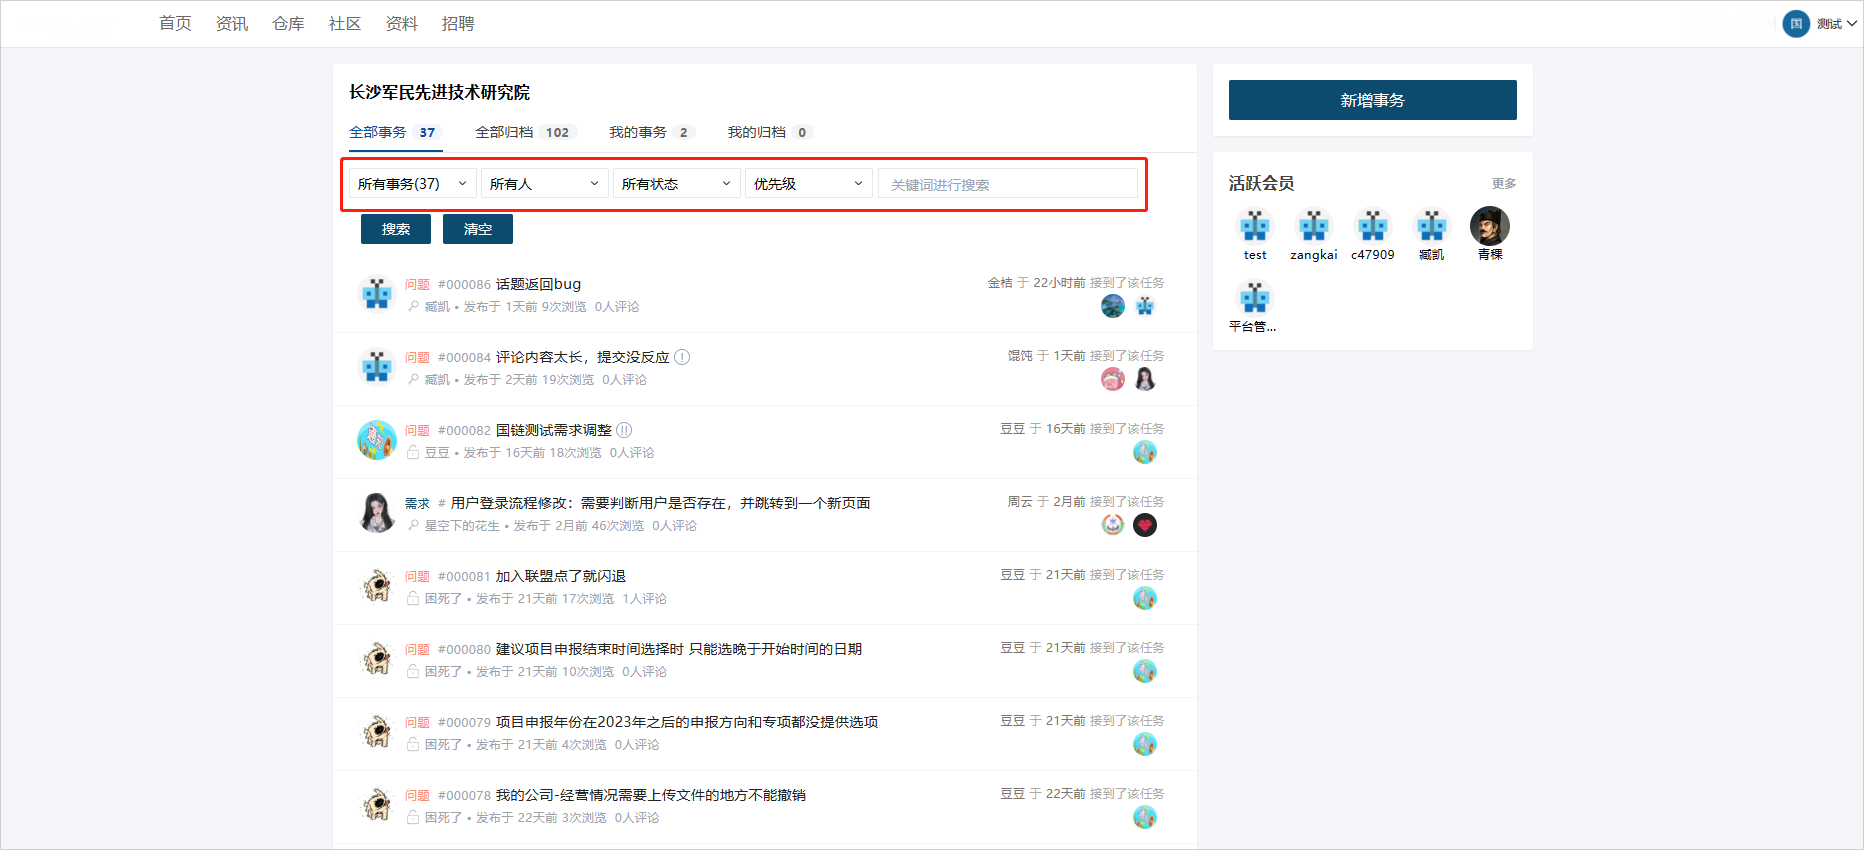The width and height of the screenshot is (1864, 850).
Task: Click the info icon beside issue #000084 title
Action: pyautogui.click(x=682, y=357)
